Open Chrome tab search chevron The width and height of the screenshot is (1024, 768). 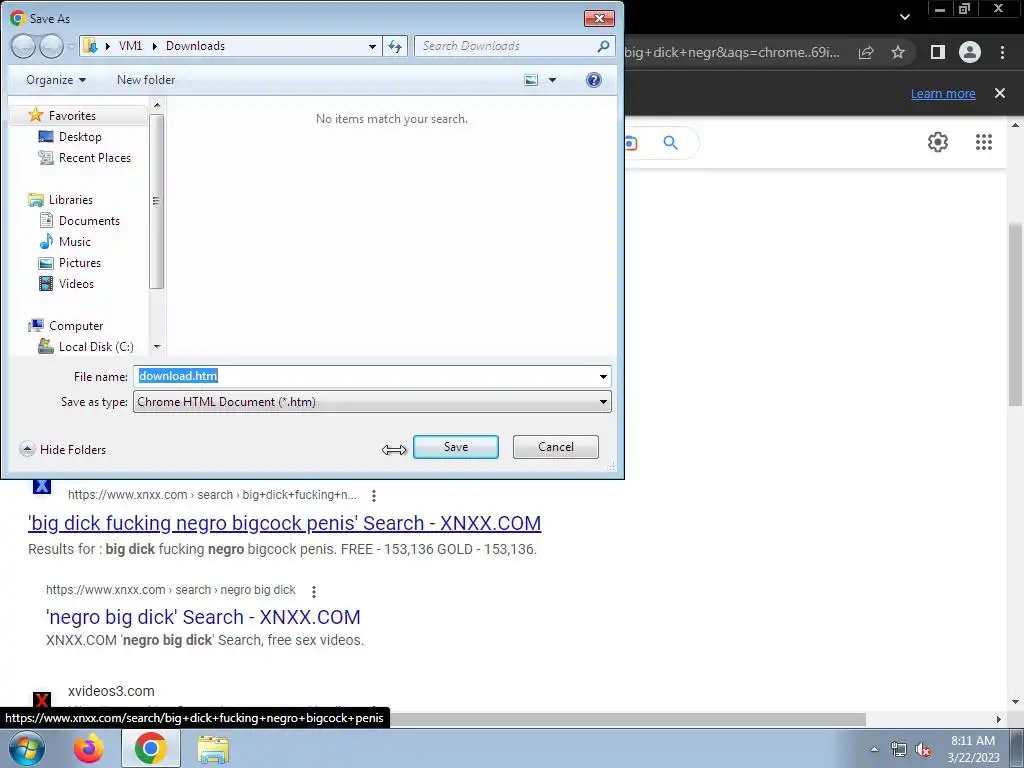(904, 17)
